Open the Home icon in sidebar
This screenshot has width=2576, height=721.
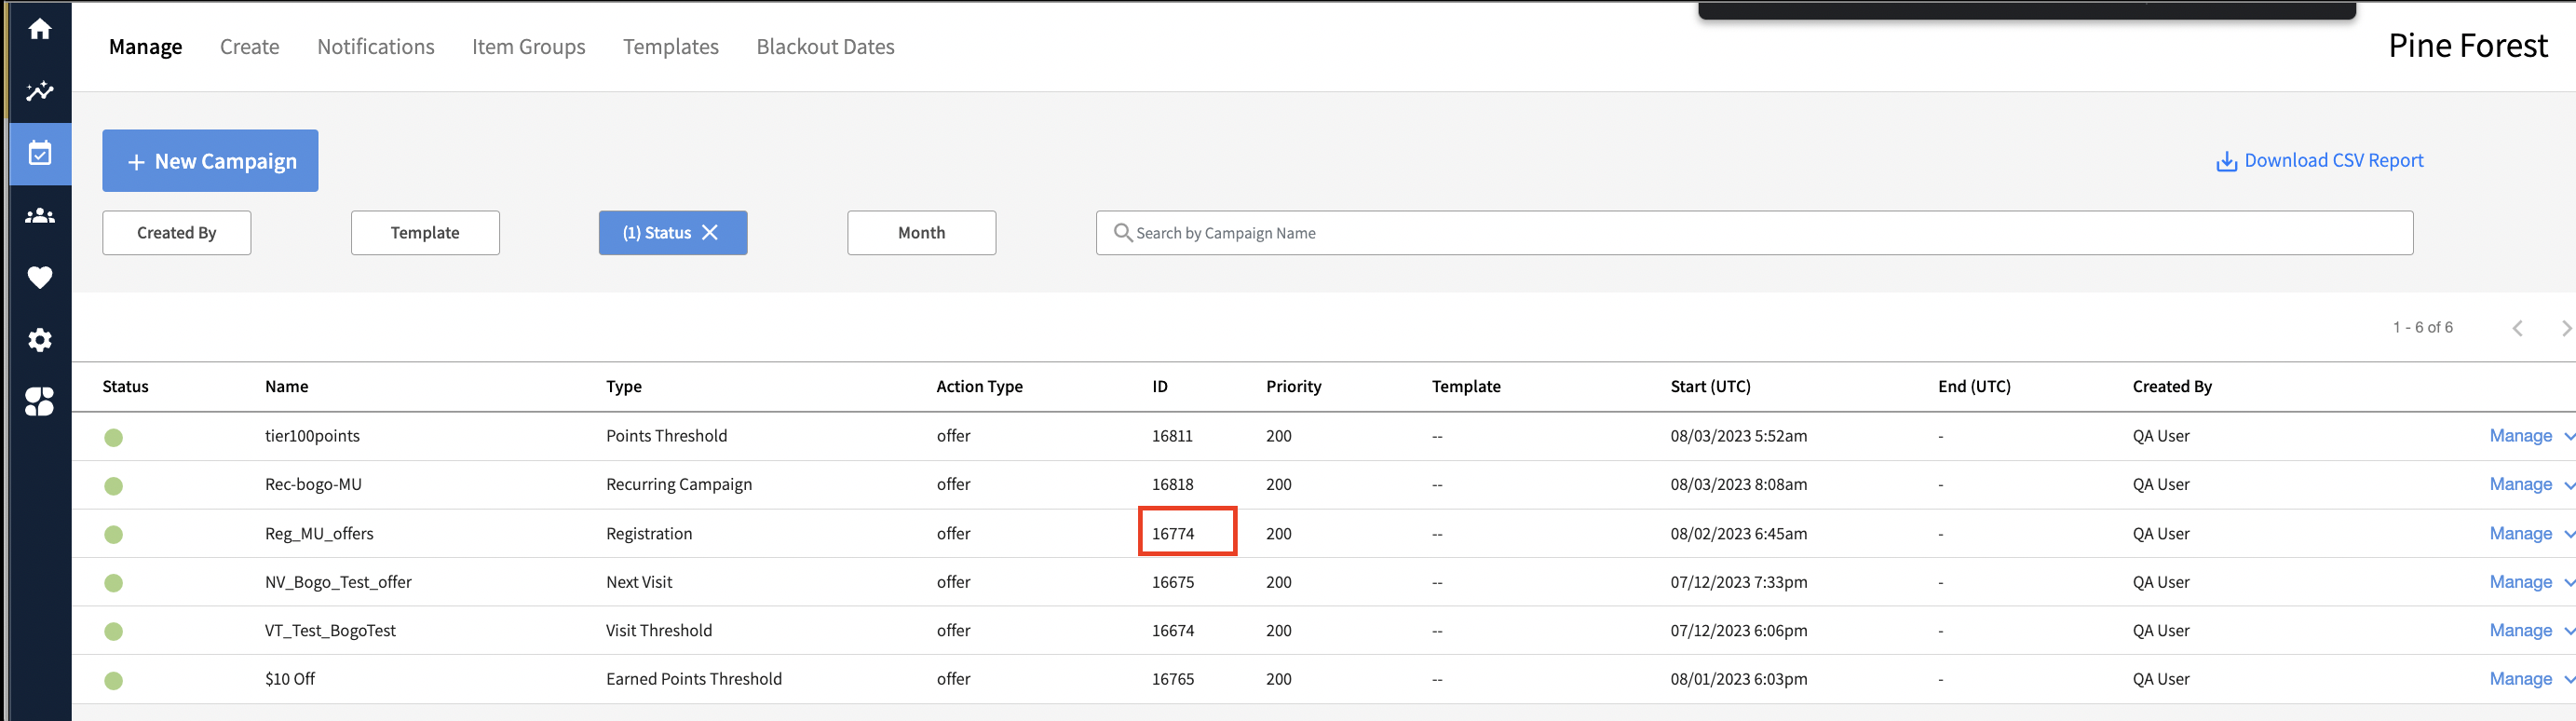[x=40, y=29]
